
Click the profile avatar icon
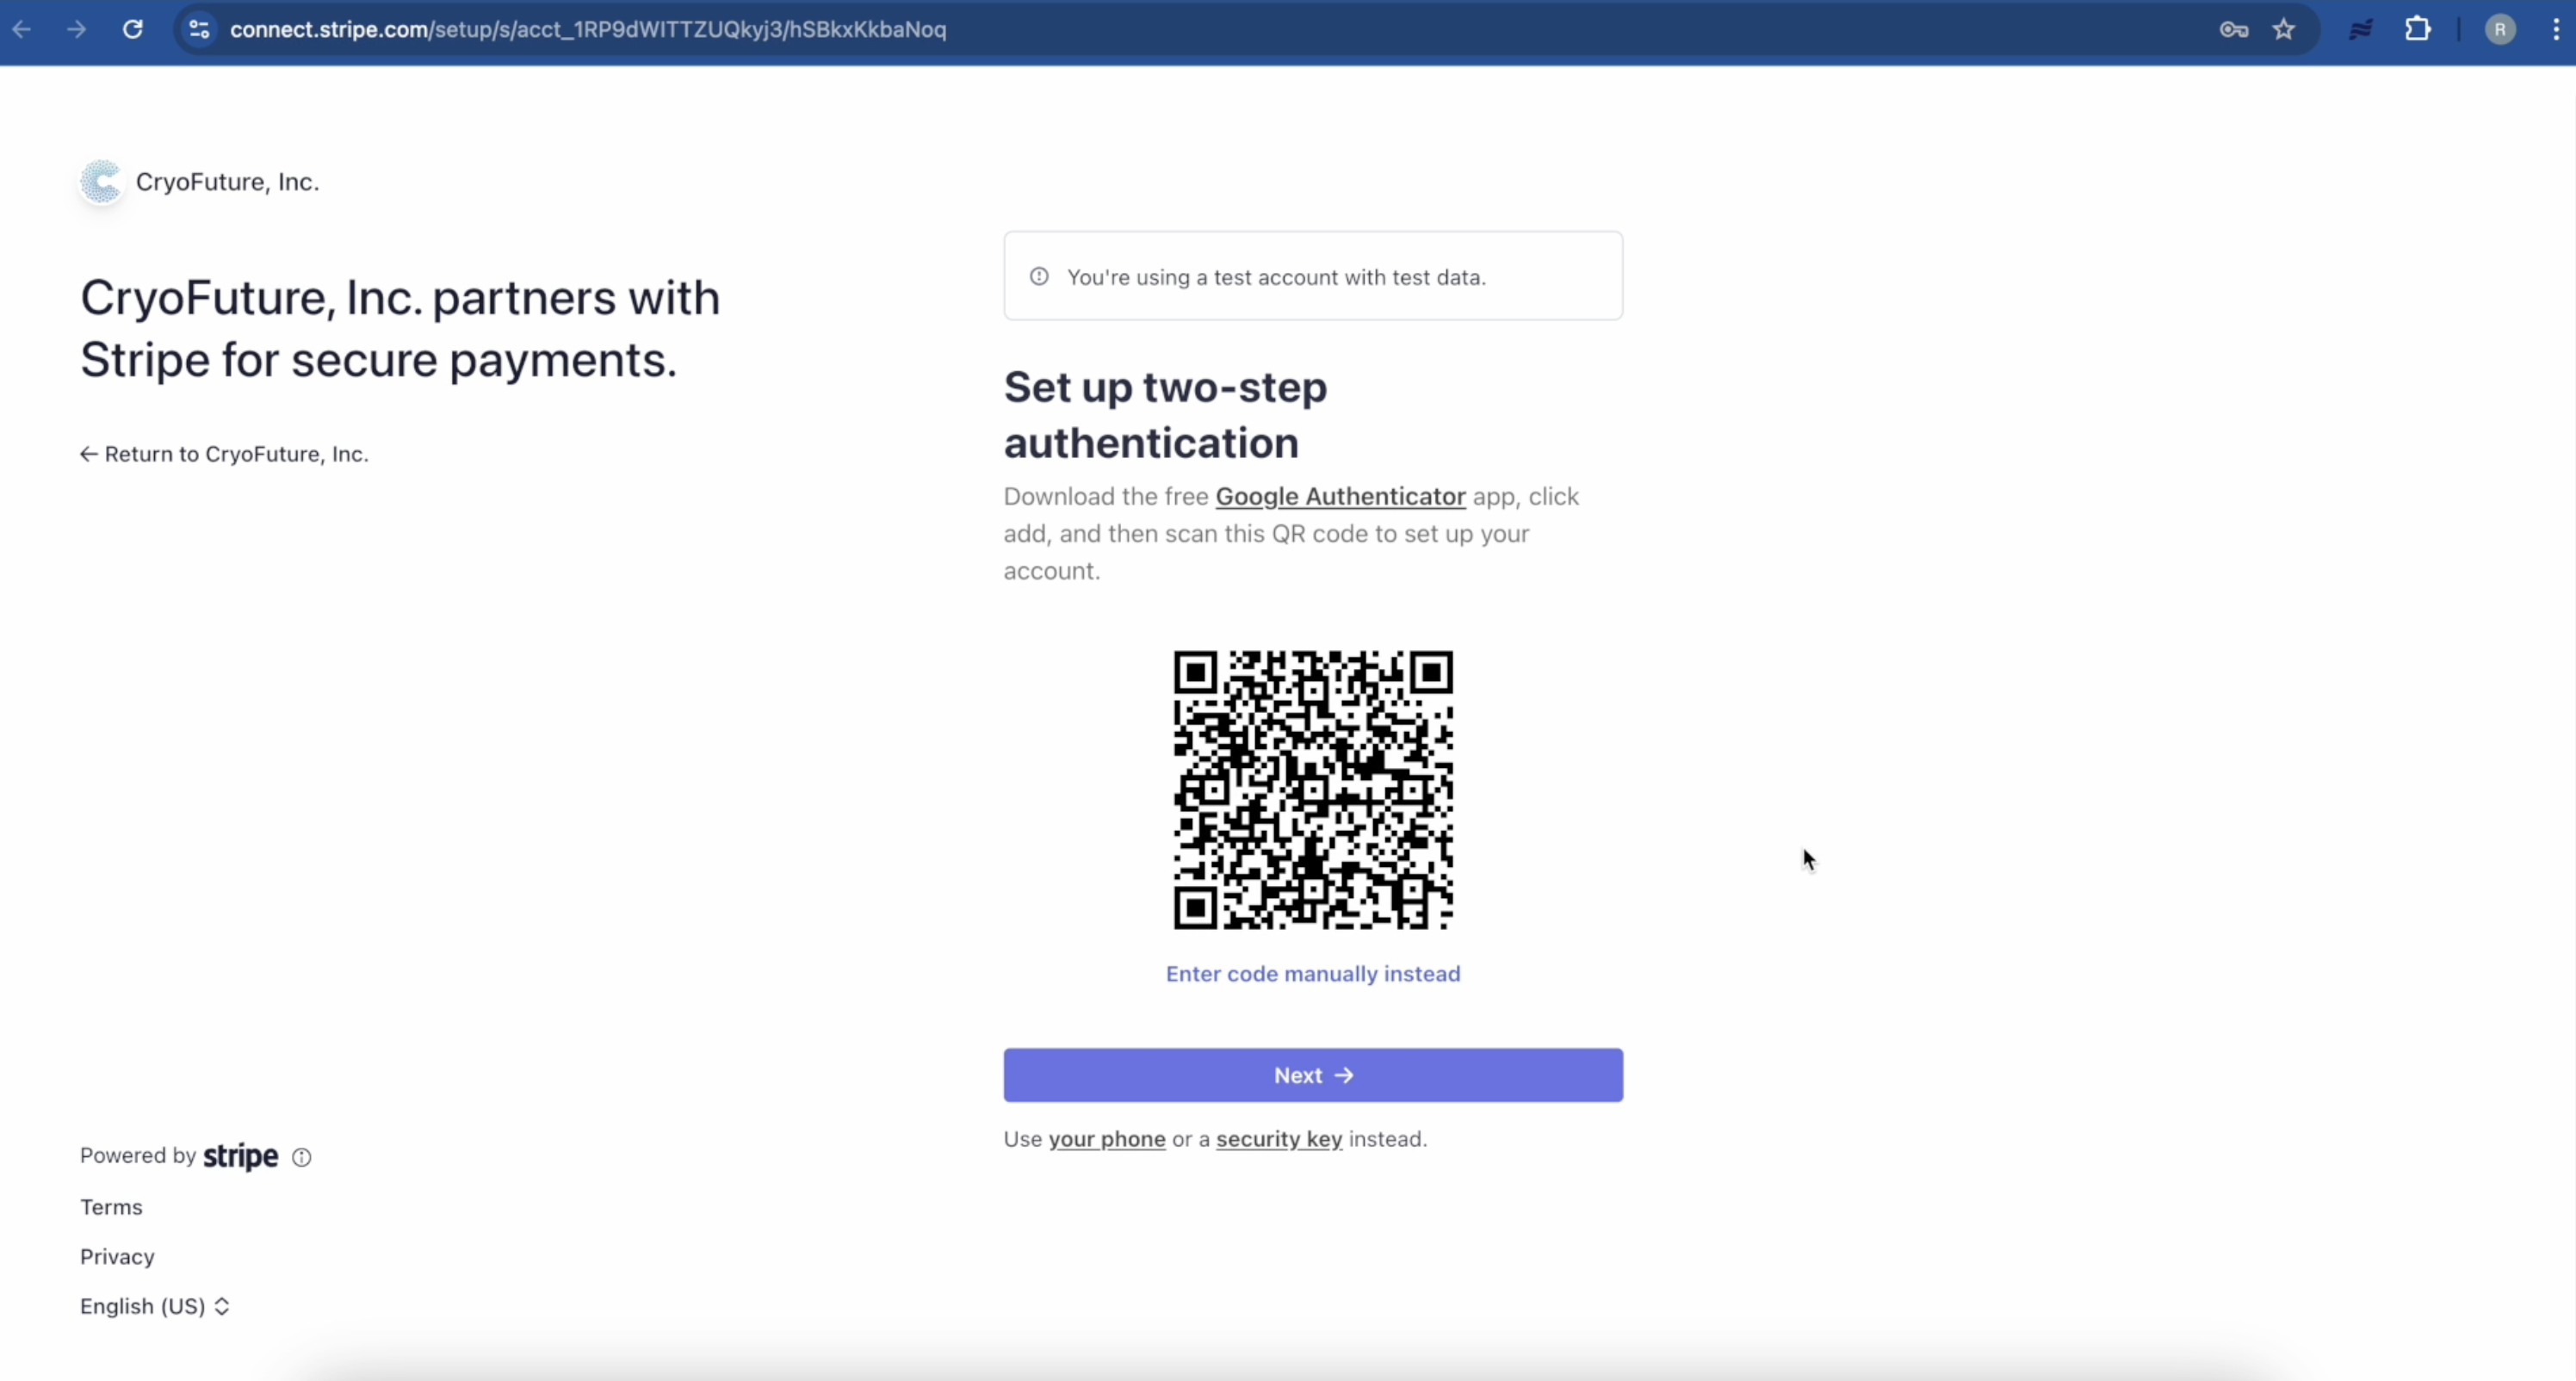[x=2500, y=29]
